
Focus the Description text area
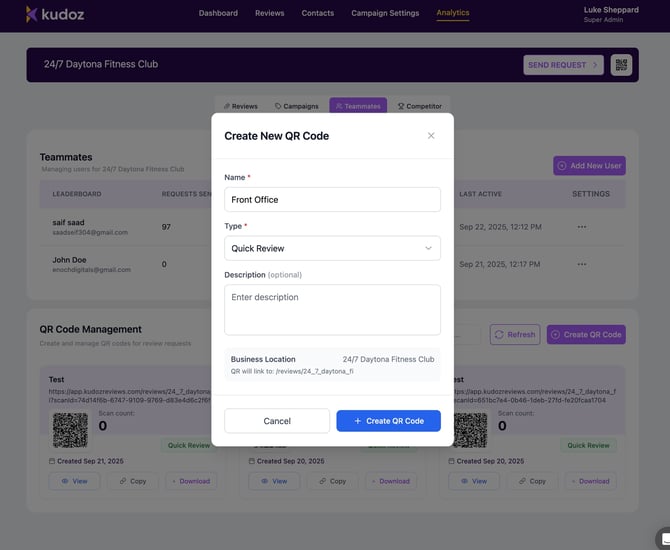click(x=332, y=309)
